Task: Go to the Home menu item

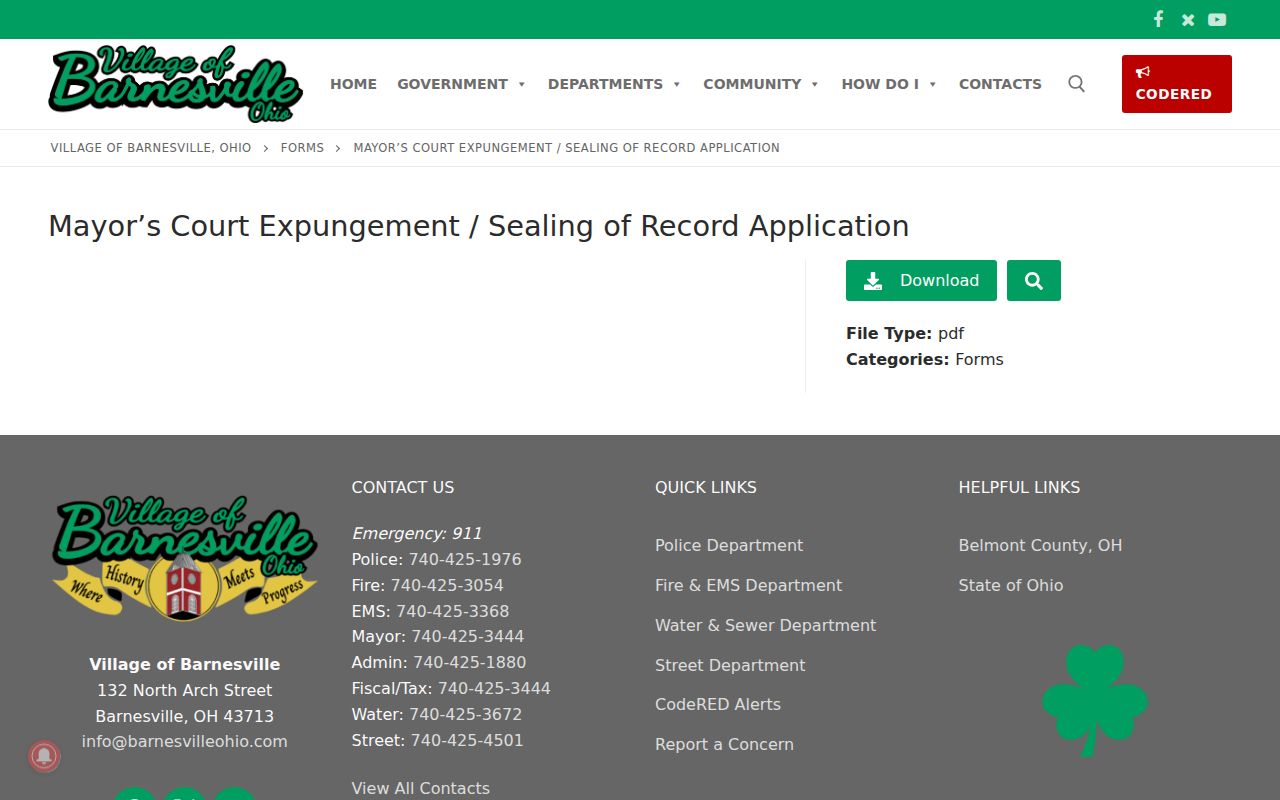Action: (x=354, y=84)
